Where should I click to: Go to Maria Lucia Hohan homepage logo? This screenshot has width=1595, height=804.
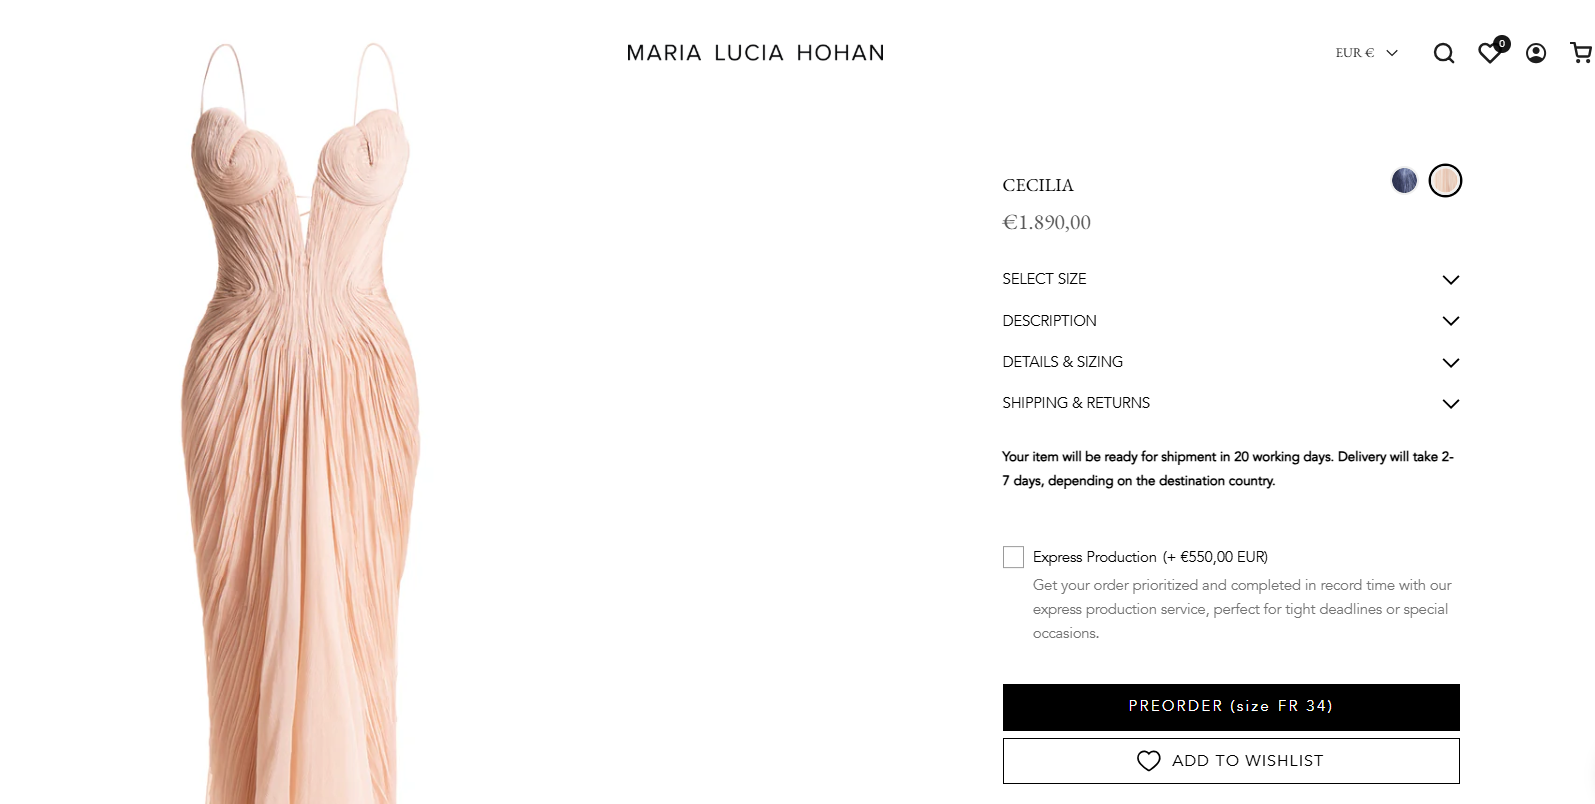coord(755,53)
